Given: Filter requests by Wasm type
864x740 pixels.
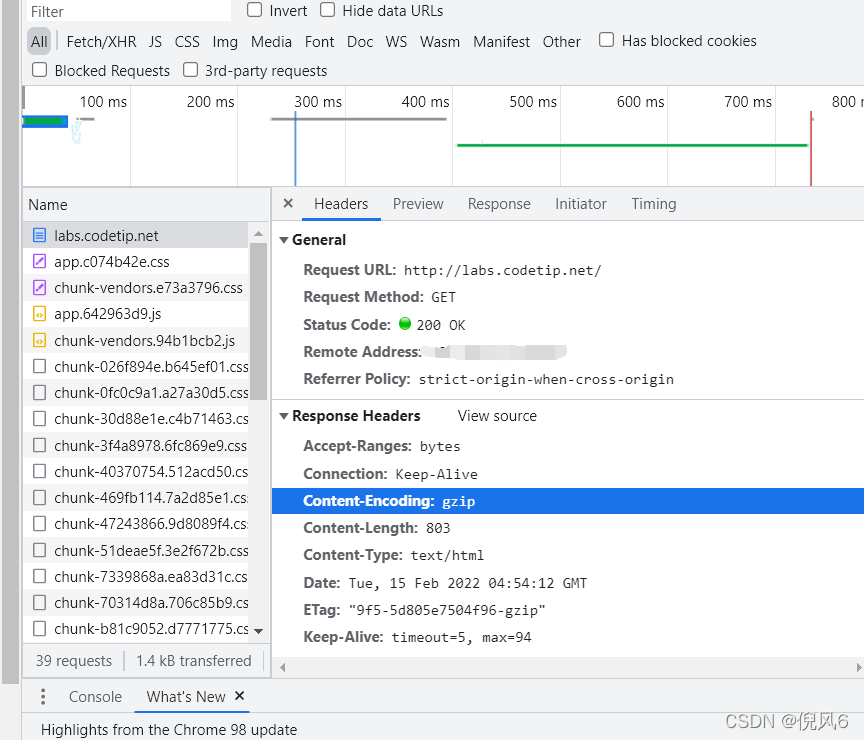Looking at the screenshot, I should pos(440,41).
